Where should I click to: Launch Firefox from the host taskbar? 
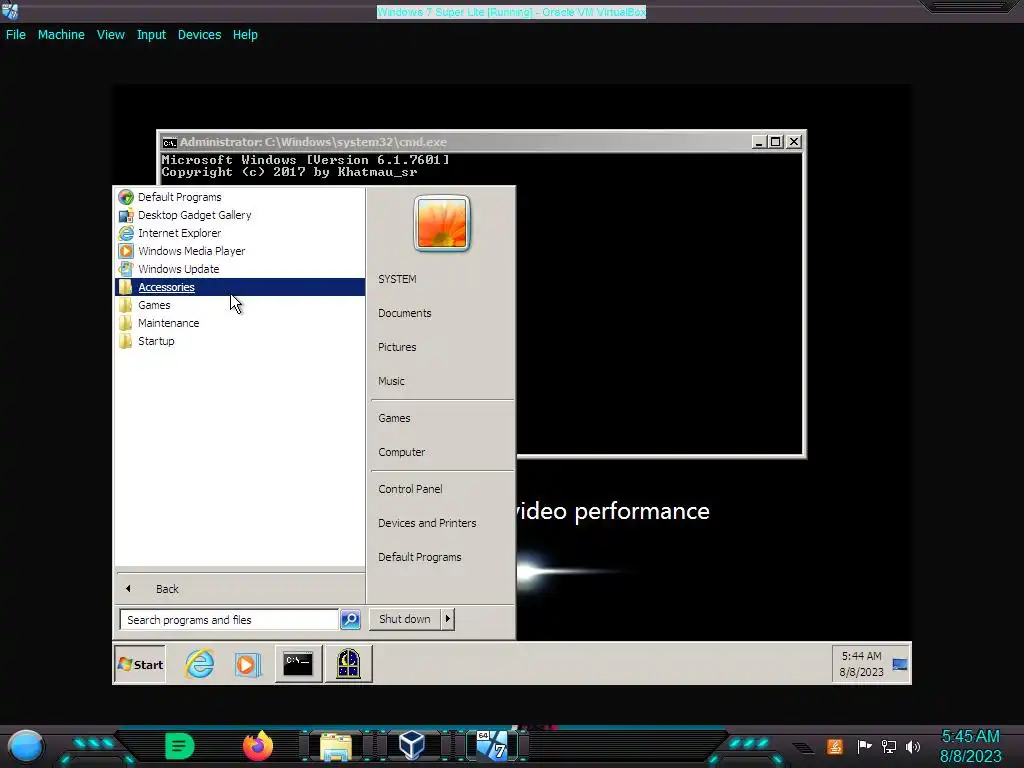[x=258, y=746]
